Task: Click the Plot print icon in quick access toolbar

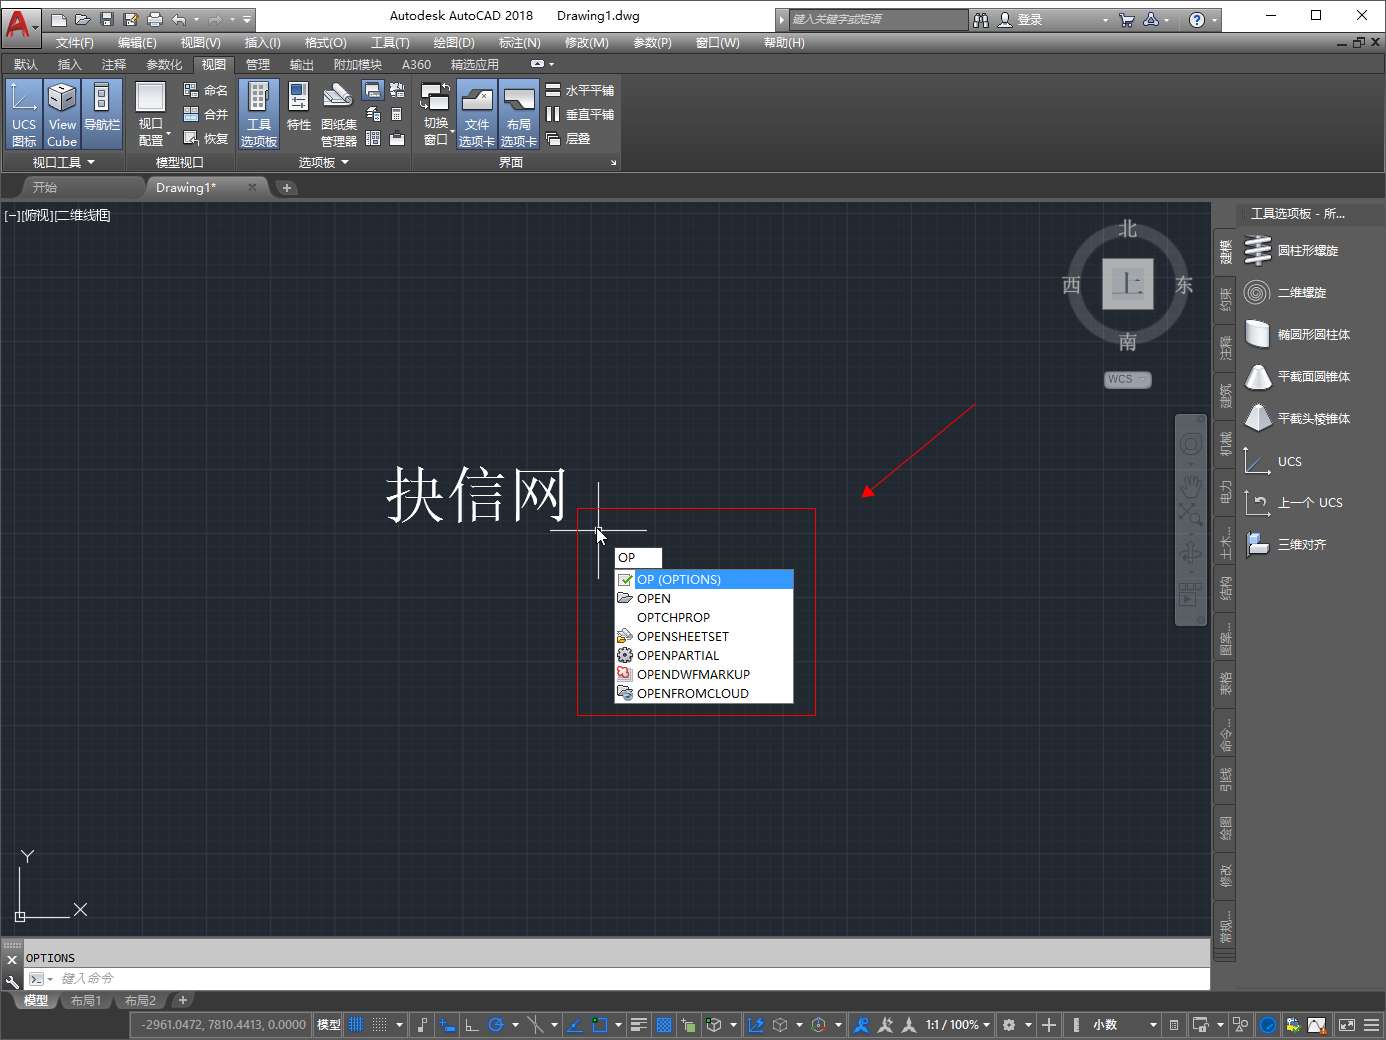Action: [155, 19]
